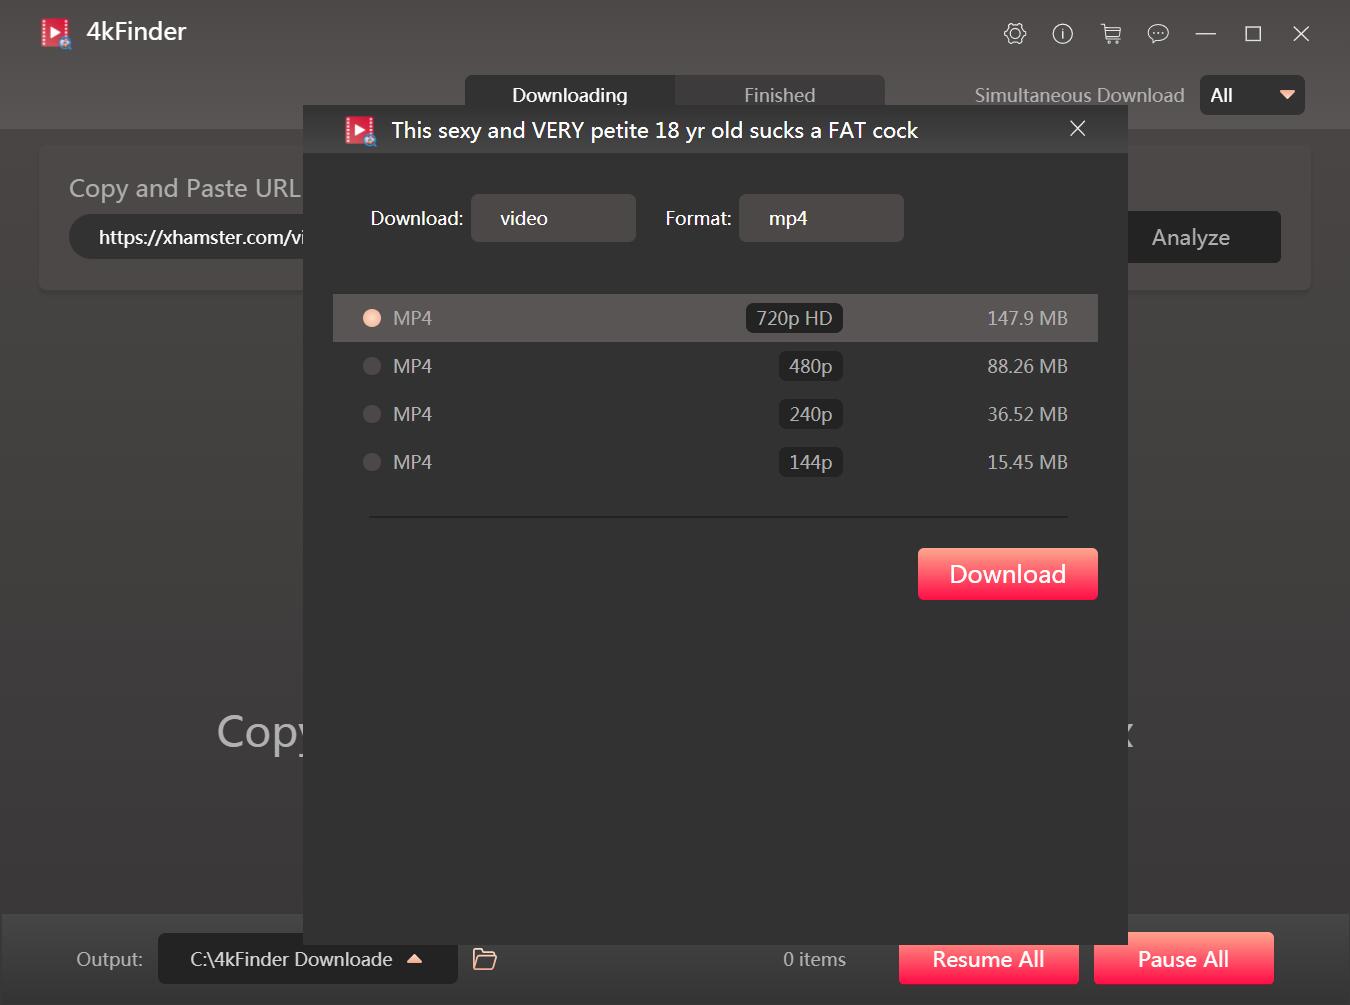Minimize the 4kFinder window
This screenshot has width=1350, height=1005.
click(x=1205, y=34)
